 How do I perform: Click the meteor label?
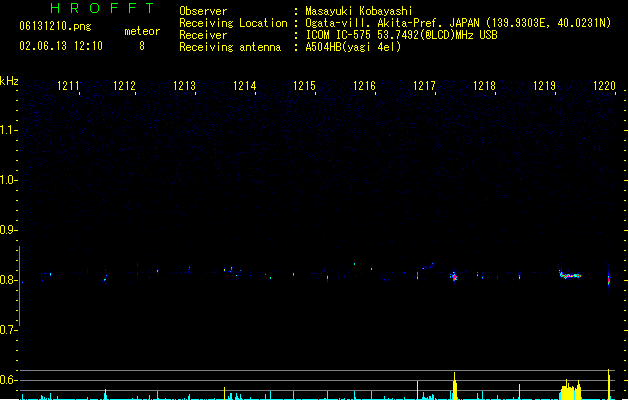click(142, 31)
